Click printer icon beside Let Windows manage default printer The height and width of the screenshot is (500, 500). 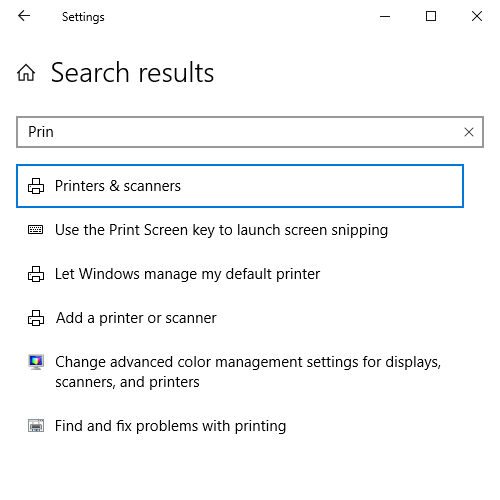(x=36, y=274)
